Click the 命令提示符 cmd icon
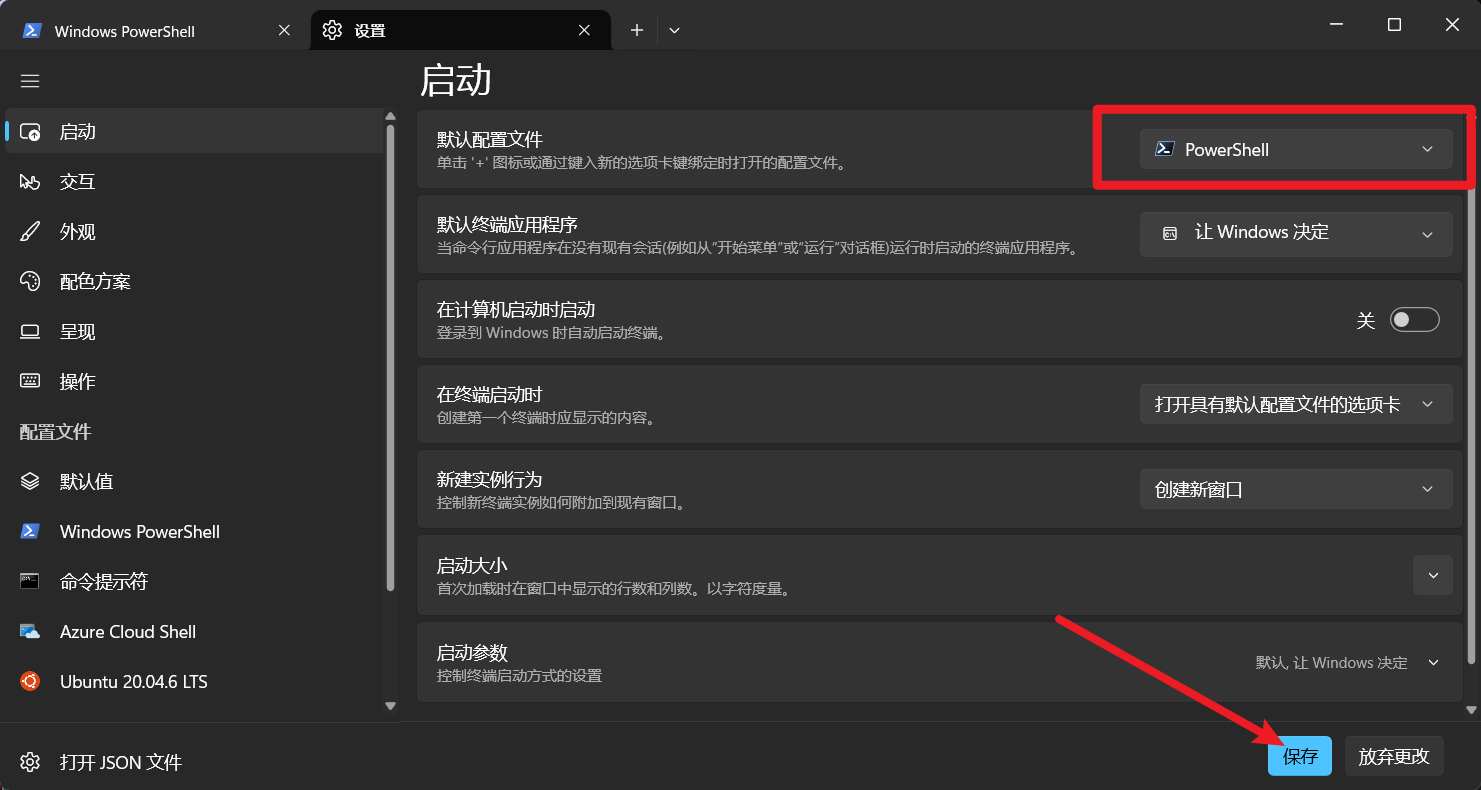The width and height of the screenshot is (1481, 790). point(30,582)
